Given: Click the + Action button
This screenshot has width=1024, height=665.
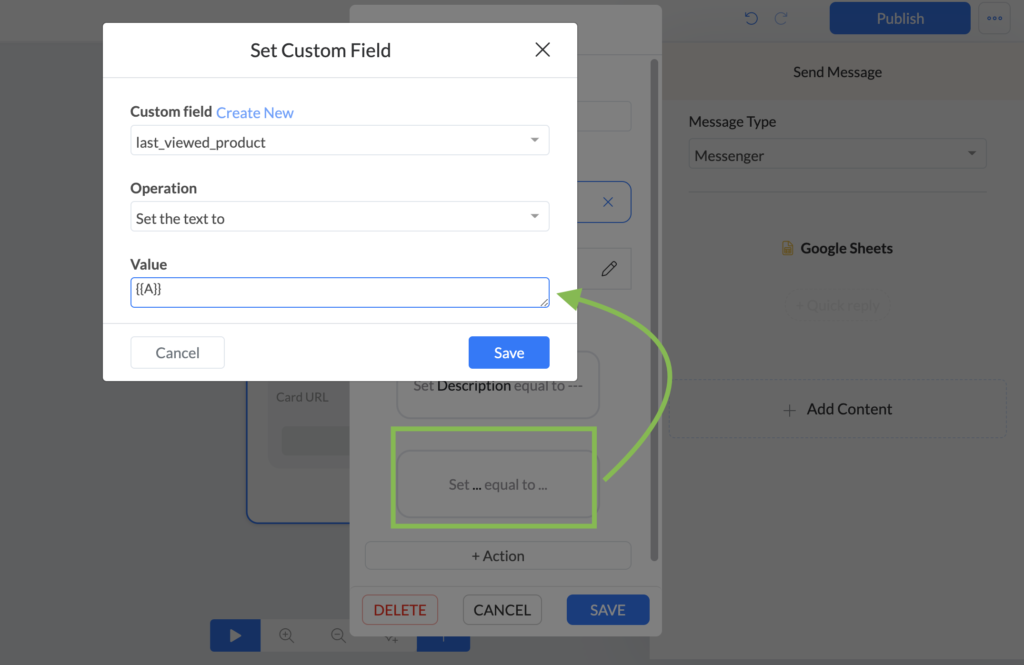Looking at the screenshot, I should (x=498, y=555).
